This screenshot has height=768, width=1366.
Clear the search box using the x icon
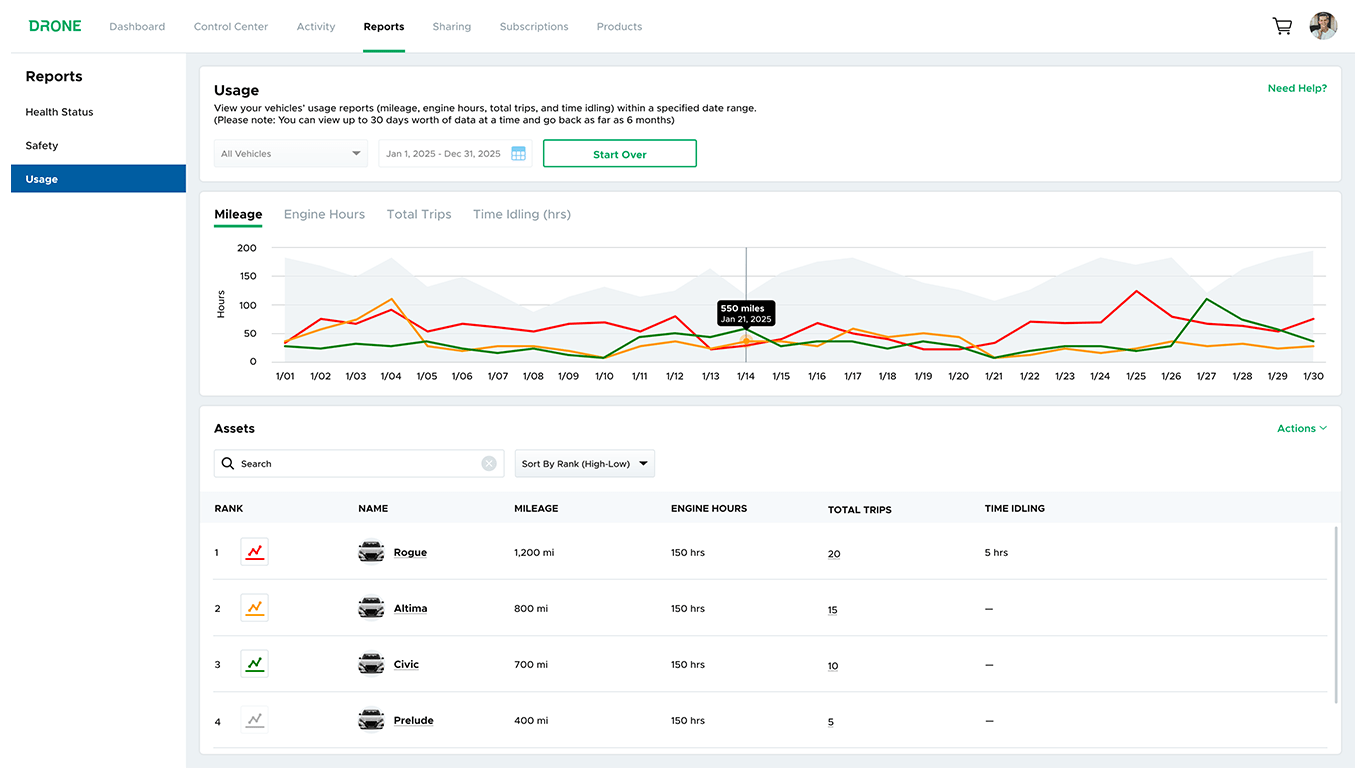point(489,463)
